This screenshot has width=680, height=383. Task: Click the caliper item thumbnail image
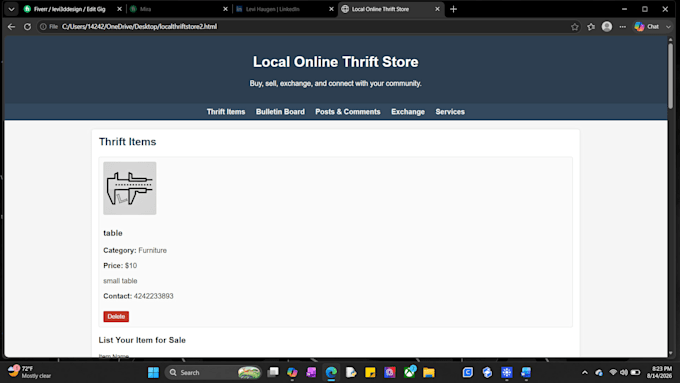pos(130,188)
